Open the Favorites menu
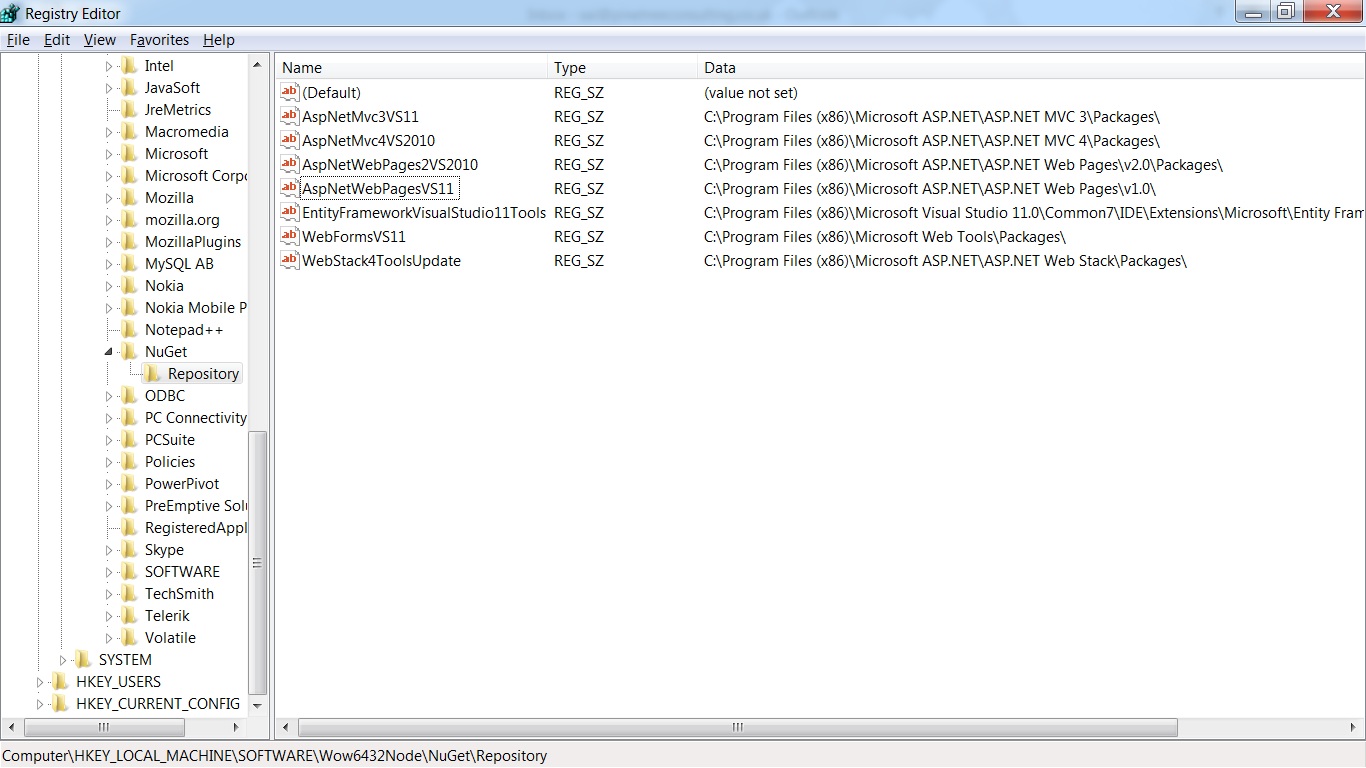This screenshot has height=768, width=1366. pyautogui.click(x=159, y=40)
